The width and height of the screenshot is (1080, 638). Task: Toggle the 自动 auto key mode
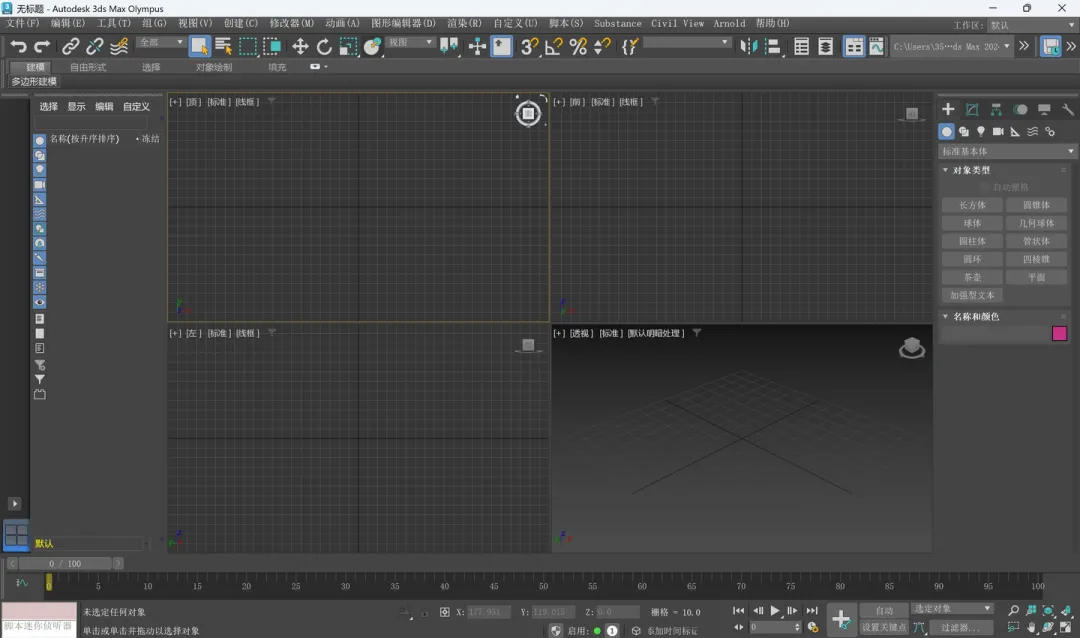click(884, 610)
